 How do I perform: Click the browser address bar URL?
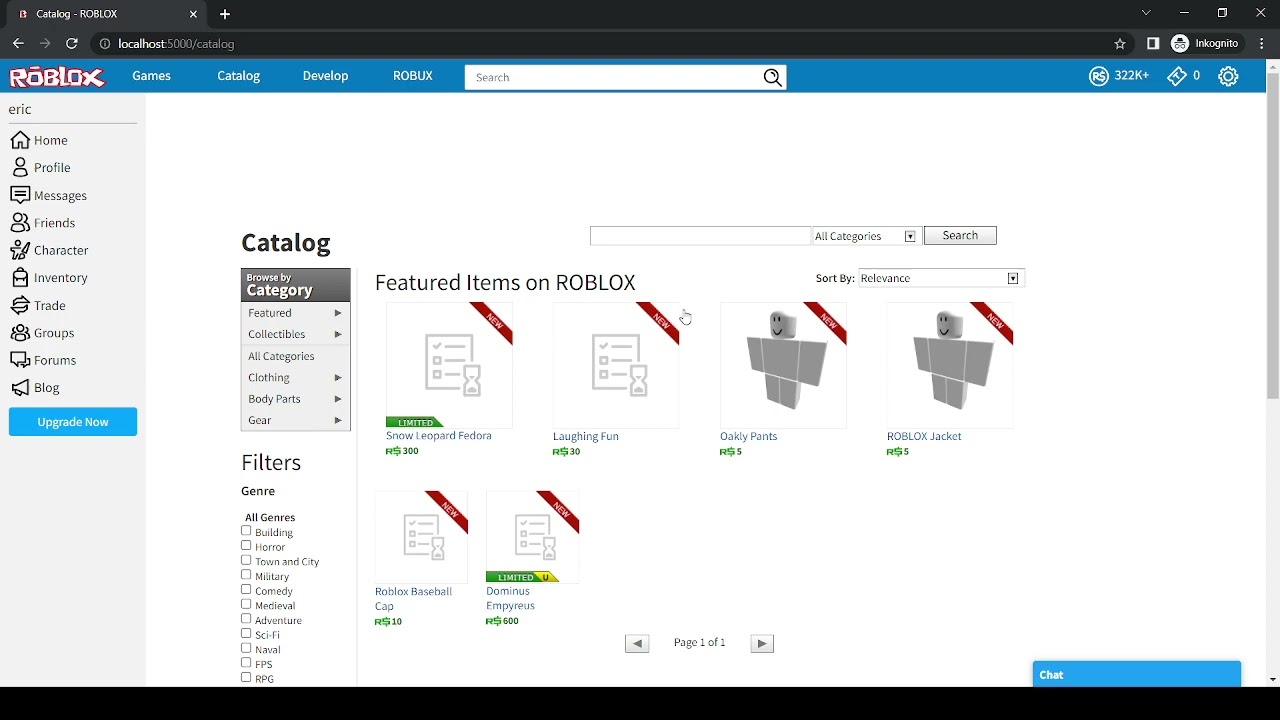coord(176,44)
